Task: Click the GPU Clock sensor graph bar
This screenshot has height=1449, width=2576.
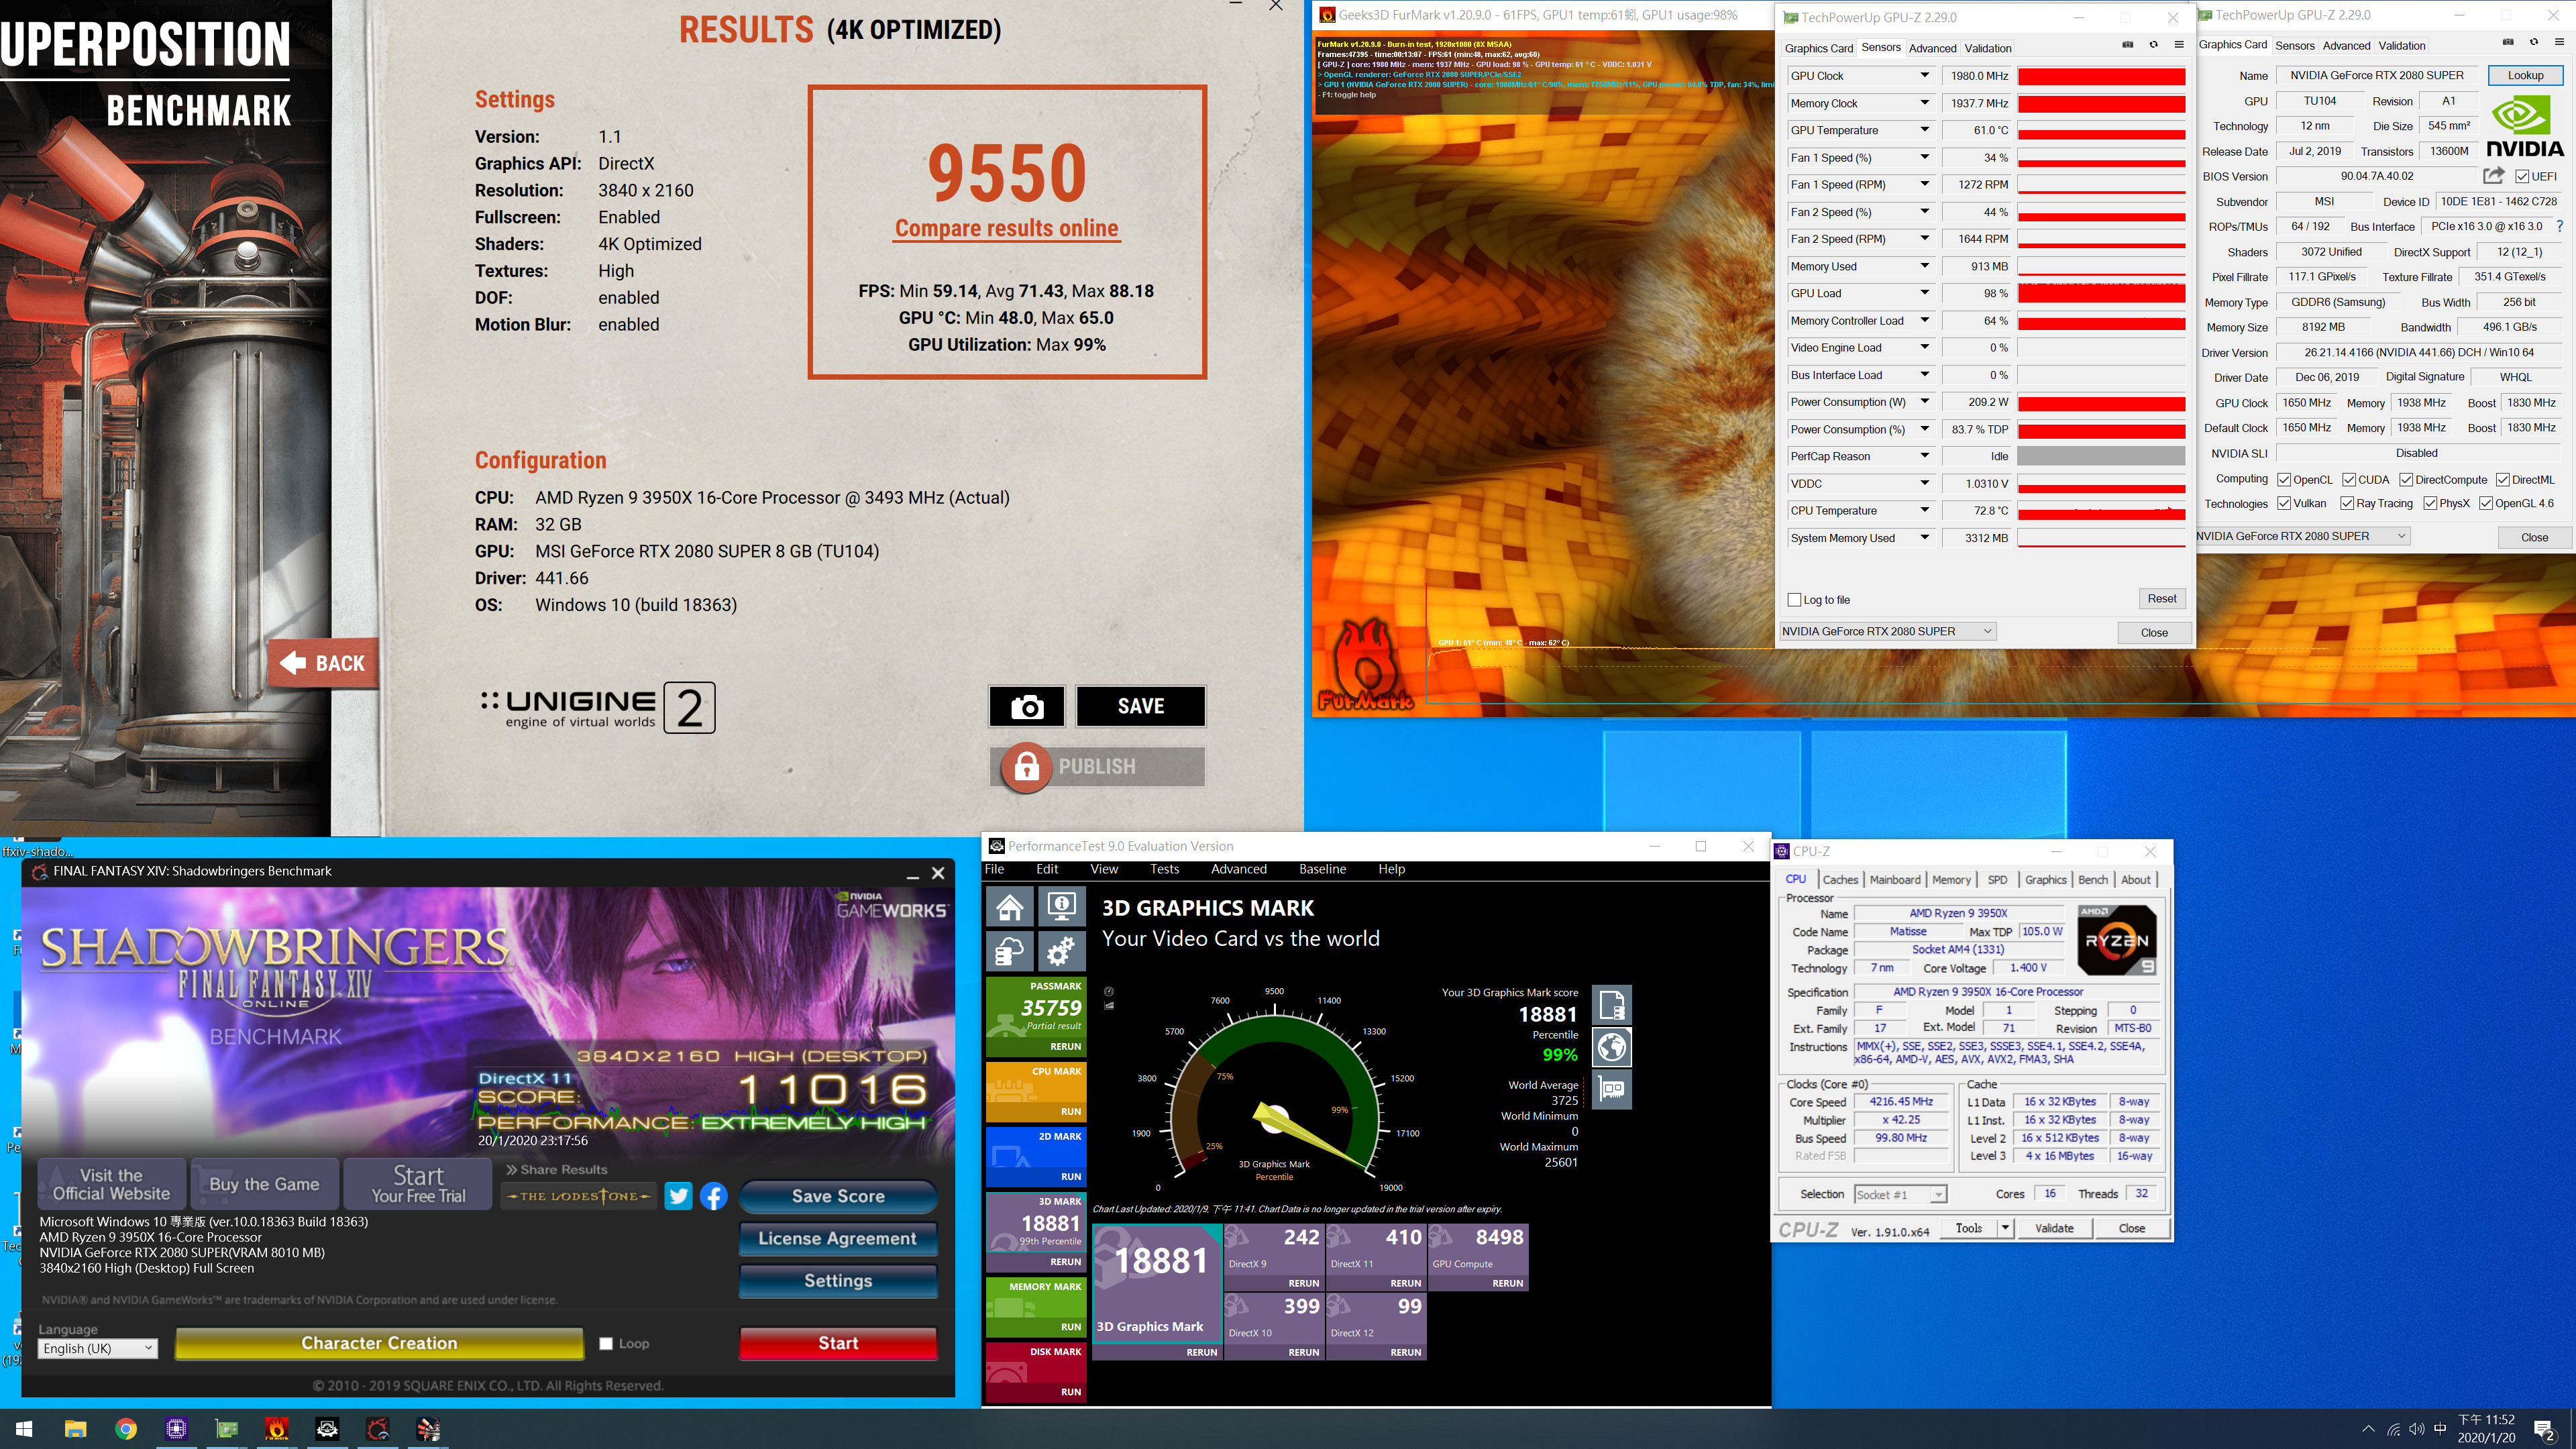Action: coord(2101,76)
